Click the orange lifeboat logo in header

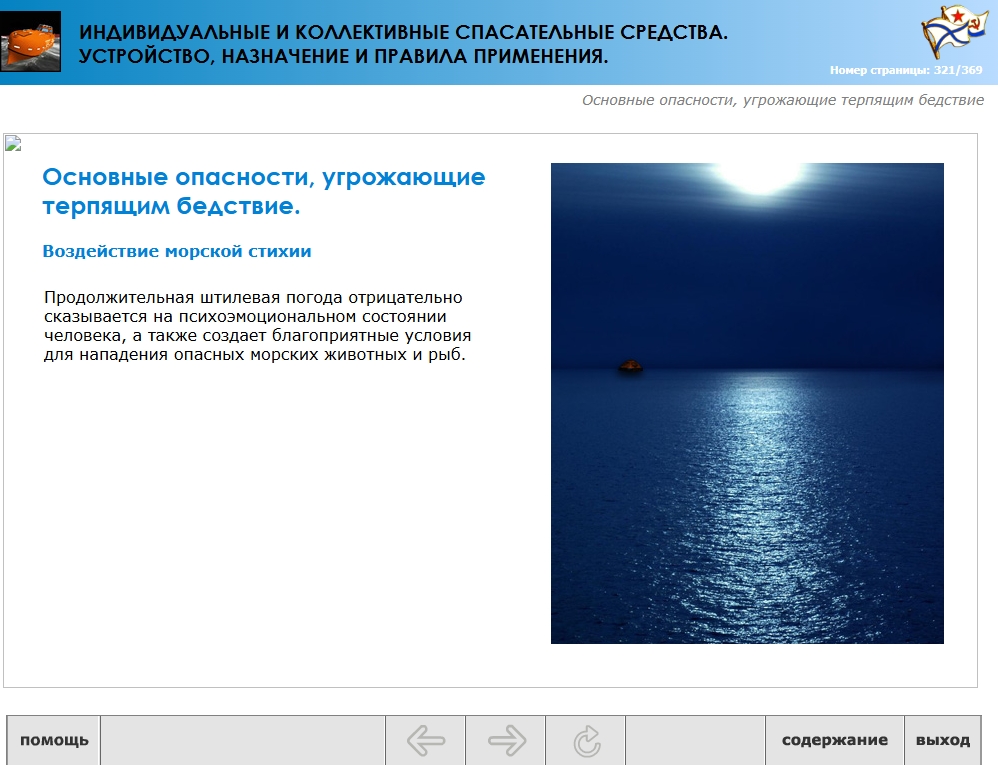(x=30, y=40)
